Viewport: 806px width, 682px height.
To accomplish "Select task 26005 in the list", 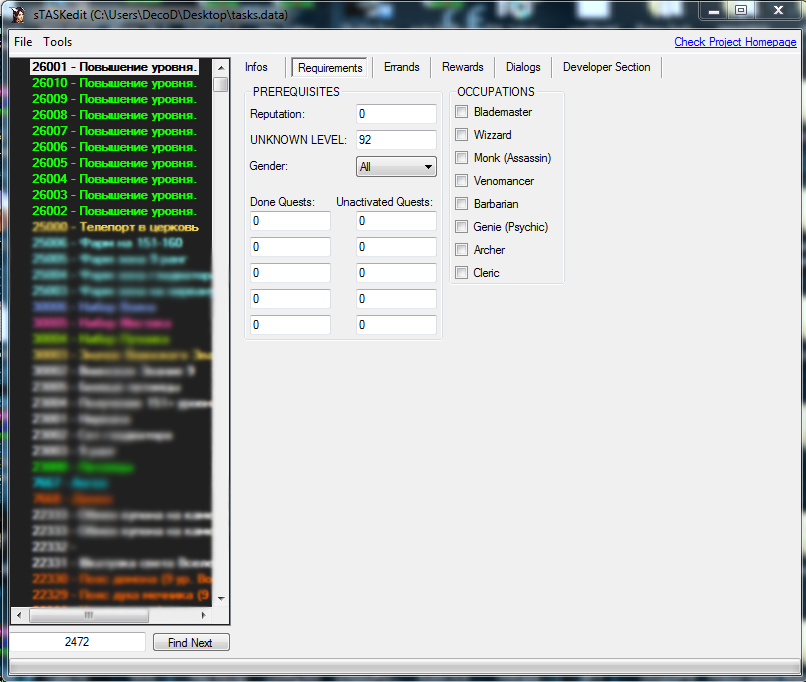I will click(114, 163).
